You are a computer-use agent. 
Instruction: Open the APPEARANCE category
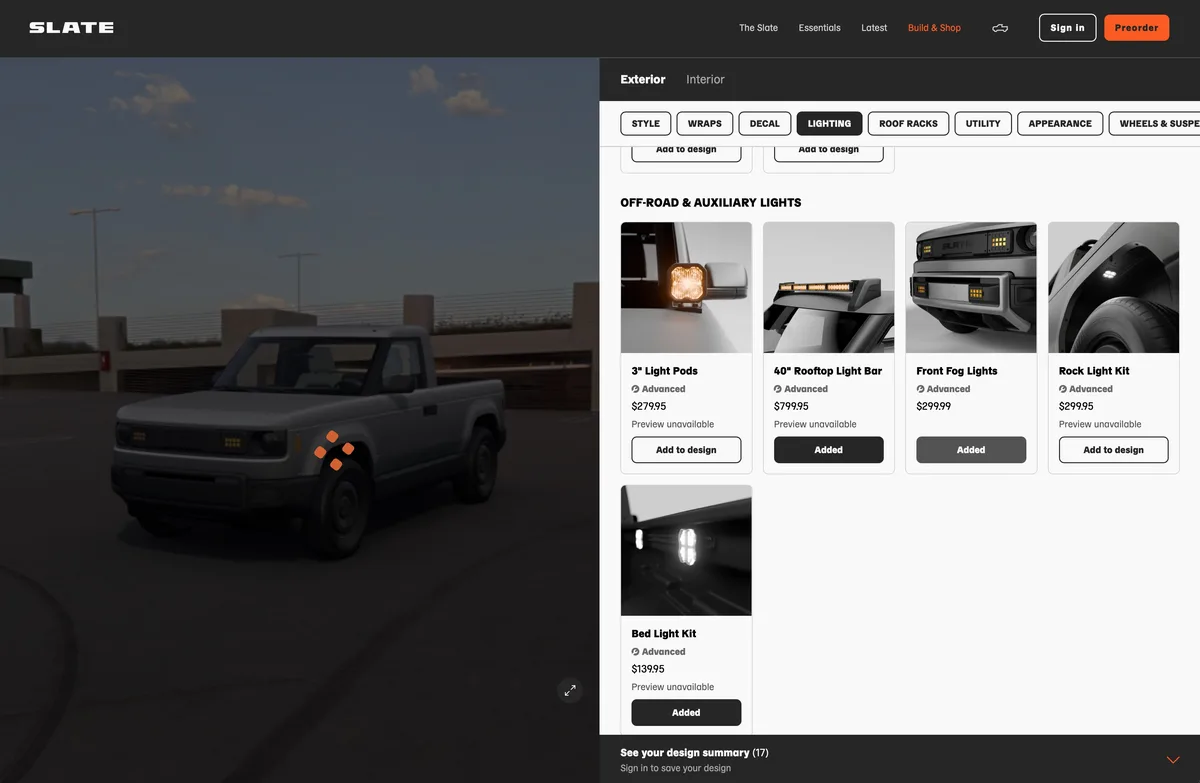(x=1060, y=123)
